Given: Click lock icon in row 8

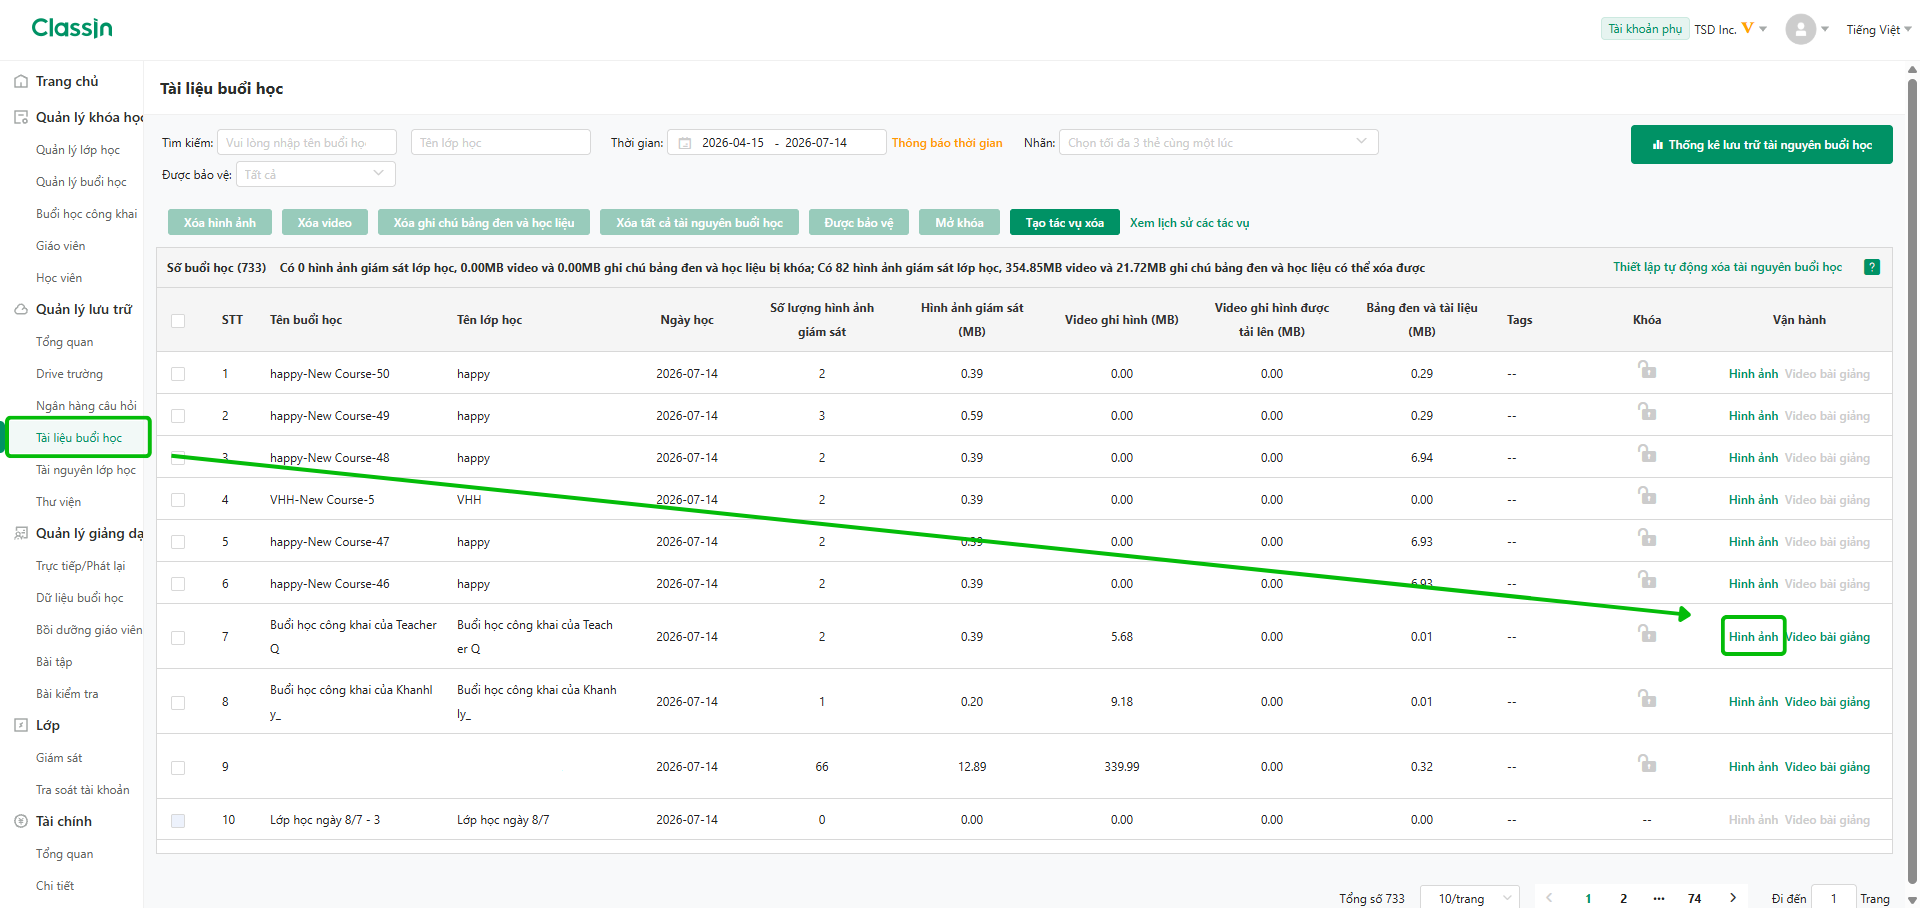Looking at the screenshot, I should click(1647, 698).
